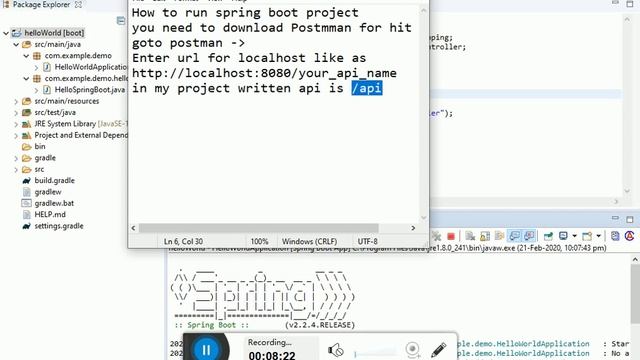Click the 100% zoom status entry

click(x=259, y=242)
